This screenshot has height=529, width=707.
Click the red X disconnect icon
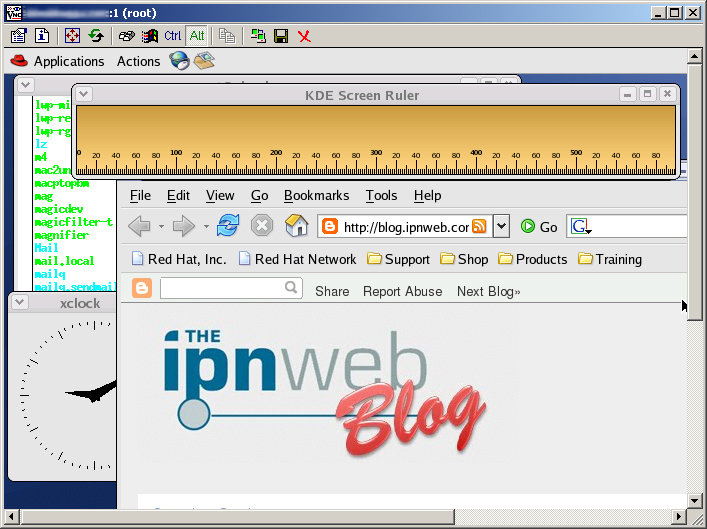304,36
